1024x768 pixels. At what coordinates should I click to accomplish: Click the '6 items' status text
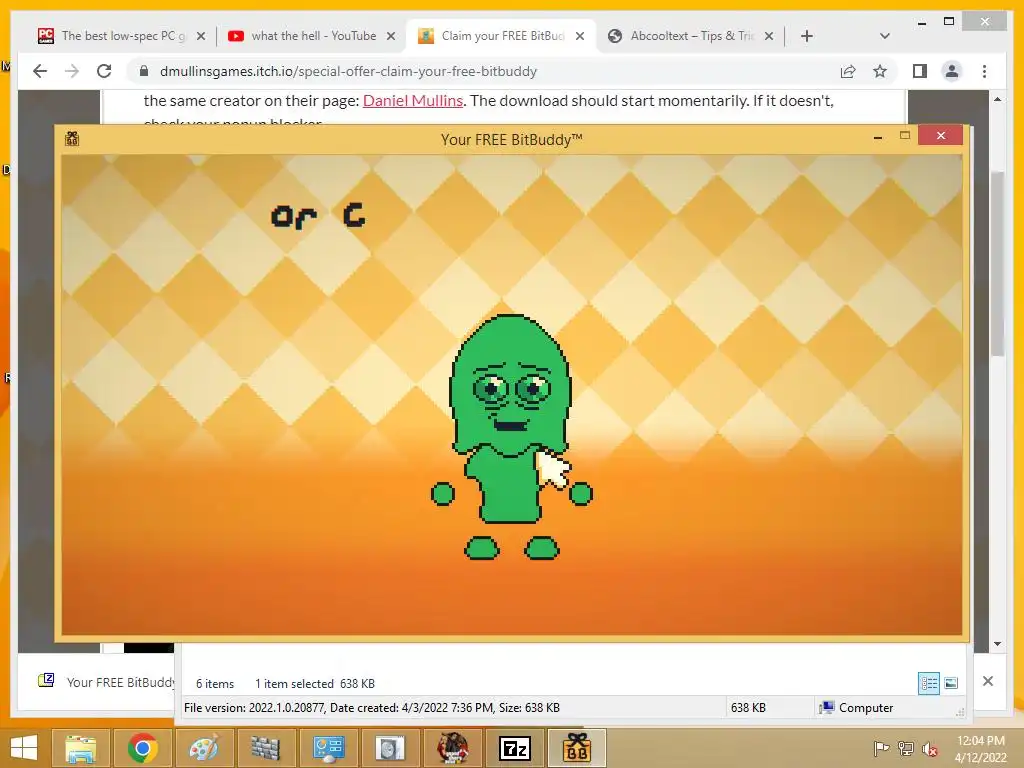click(x=215, y=684)
